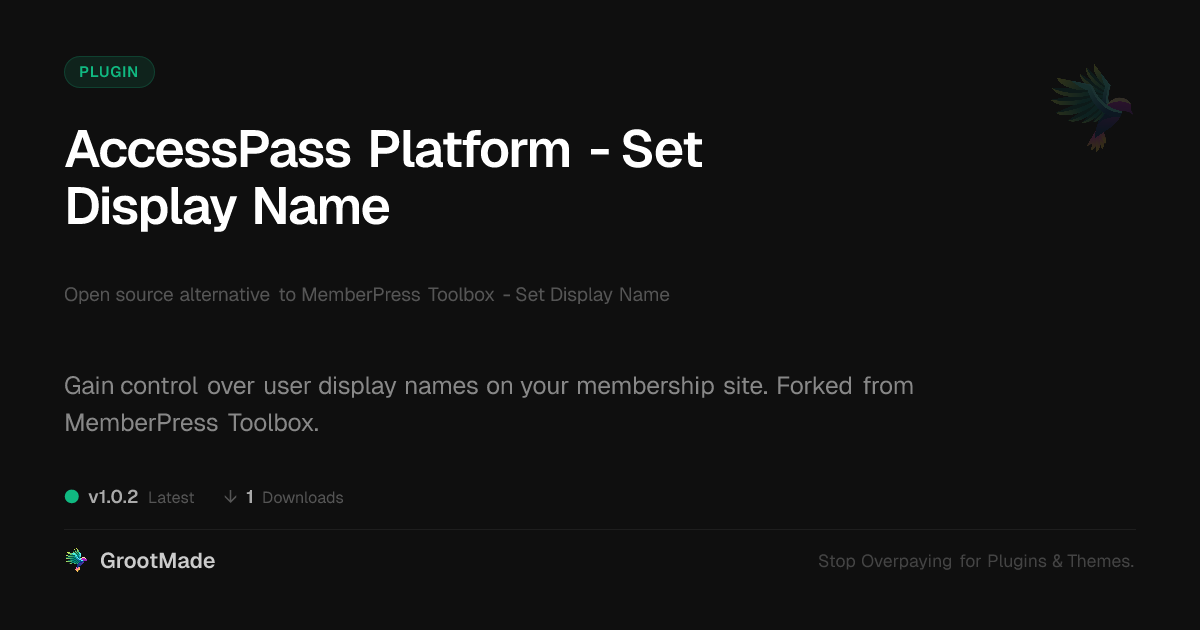The image size is (1200, 630).
Task: Click the green status dot beside v1.0.2
Action: click(72, 497)
